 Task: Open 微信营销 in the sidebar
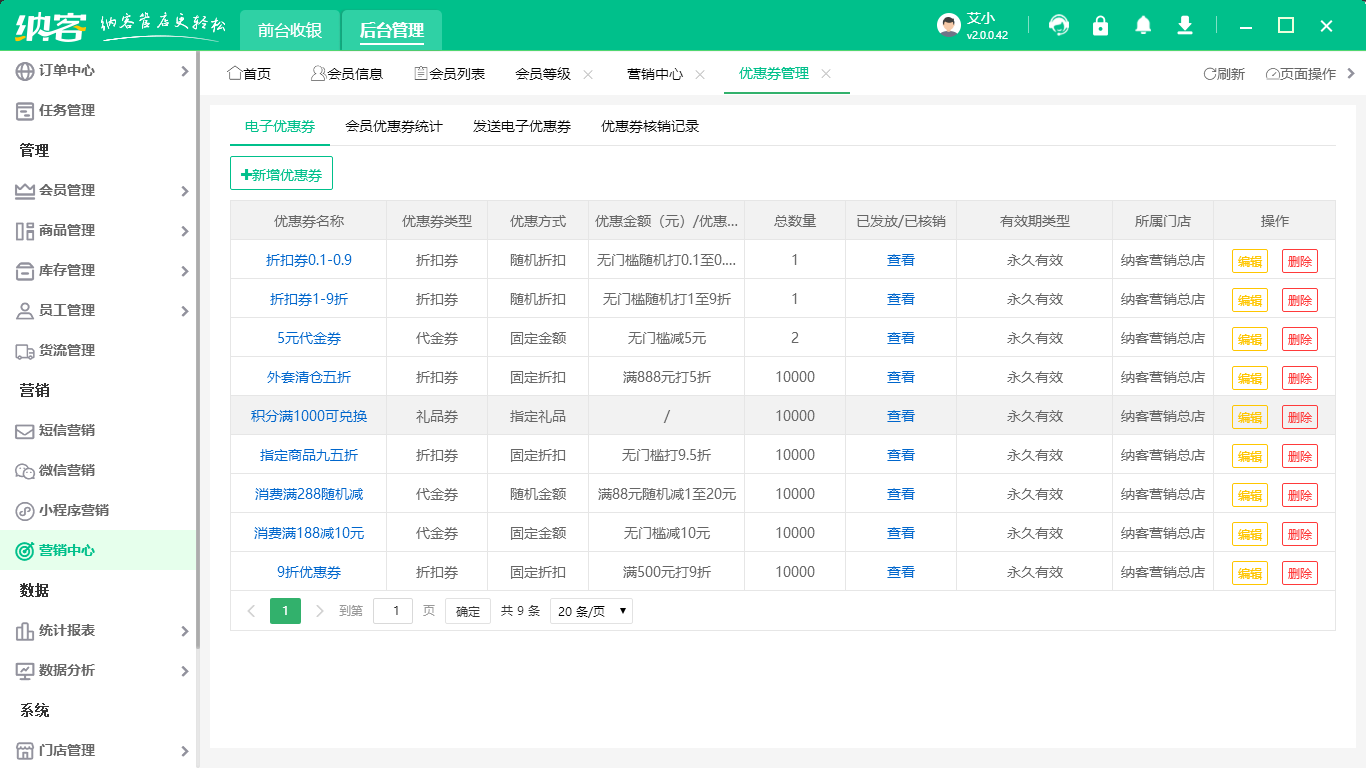click(x=67, y=470)
